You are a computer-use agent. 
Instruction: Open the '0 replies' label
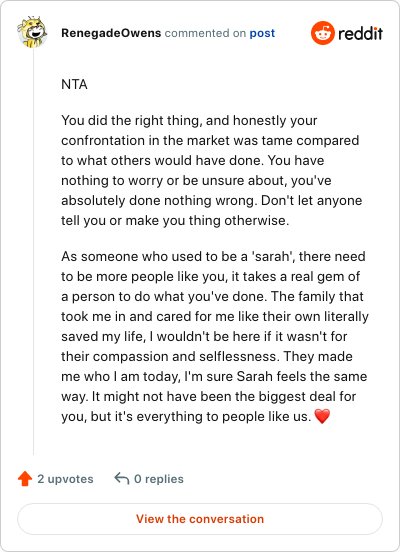159,479
